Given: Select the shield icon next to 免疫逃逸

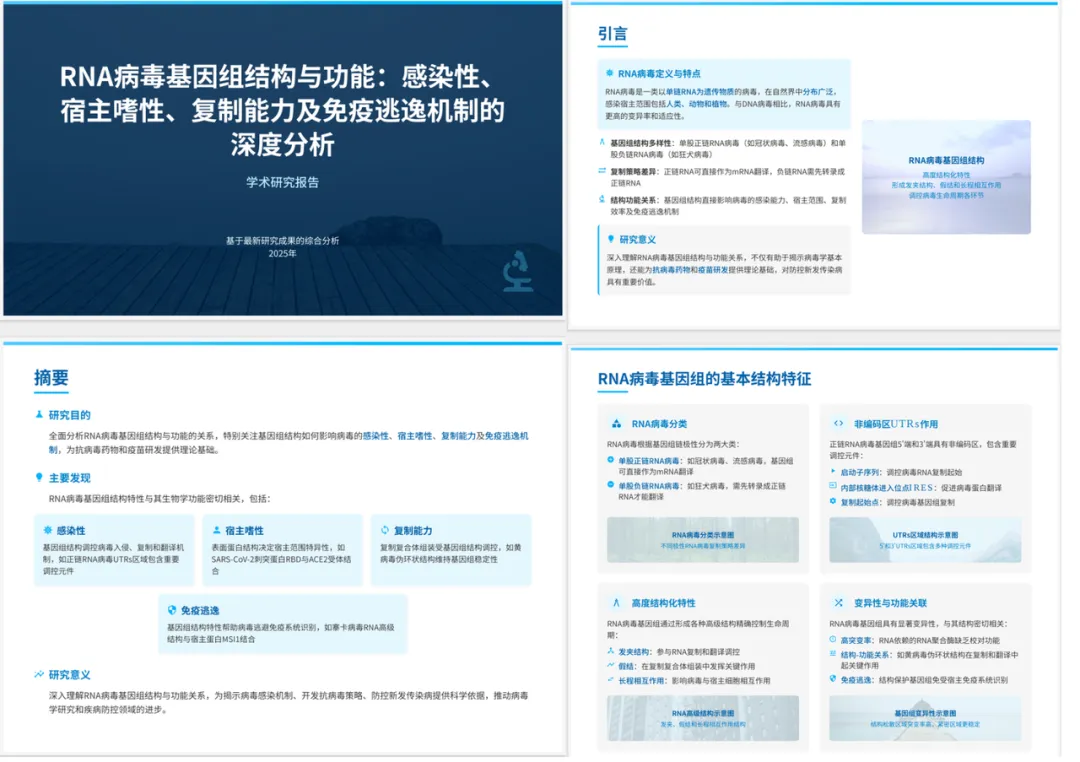Looking at the screenshot, I should click(x=170, y=610).
